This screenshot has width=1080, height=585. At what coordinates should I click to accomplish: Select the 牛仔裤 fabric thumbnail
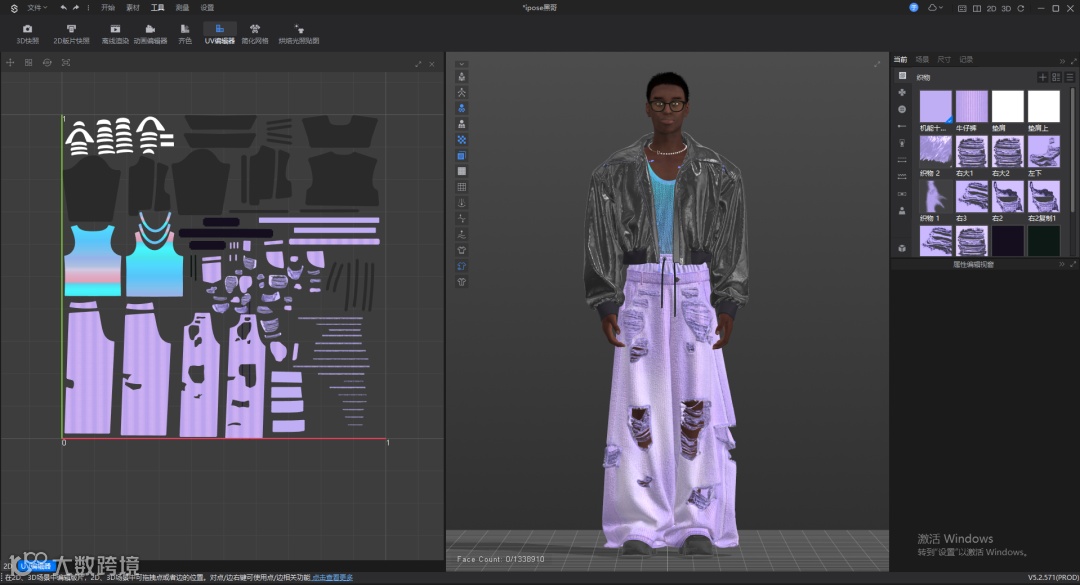point(972,107)
